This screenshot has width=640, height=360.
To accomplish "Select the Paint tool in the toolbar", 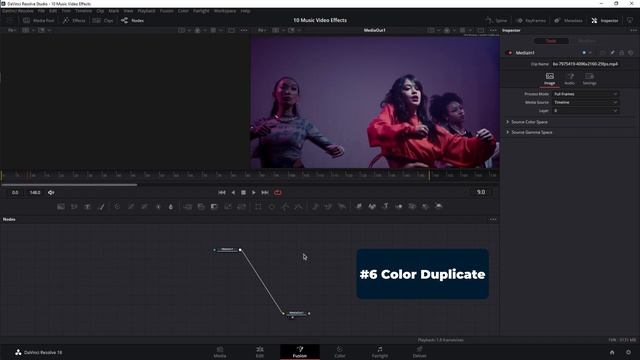I will (101, 207).
